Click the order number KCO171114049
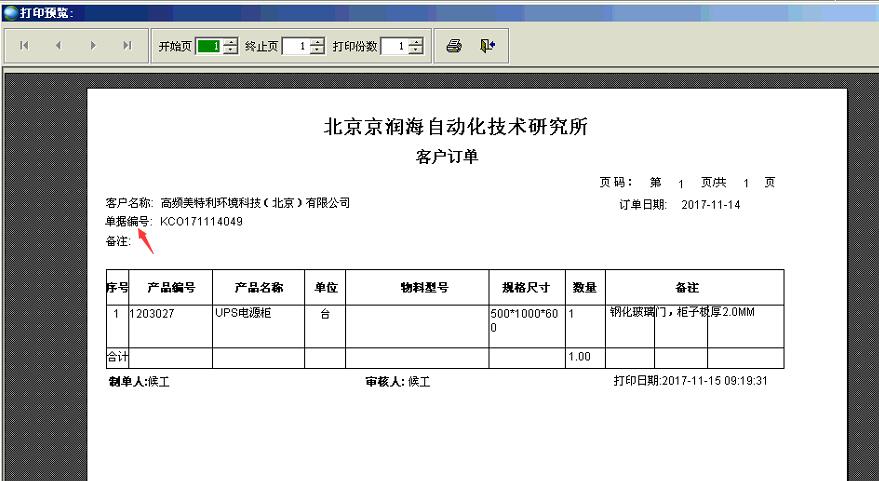The image size is (879, 481). click(201, 222)
